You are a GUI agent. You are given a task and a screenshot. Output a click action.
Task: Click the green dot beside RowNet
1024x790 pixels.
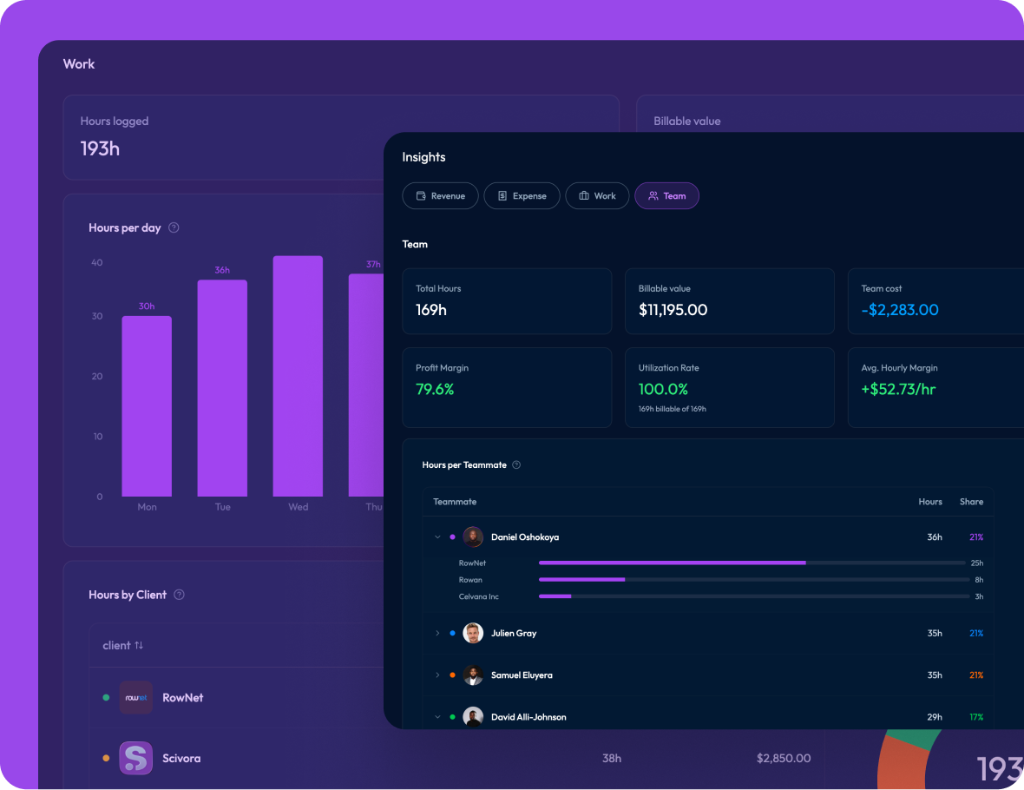106,697
